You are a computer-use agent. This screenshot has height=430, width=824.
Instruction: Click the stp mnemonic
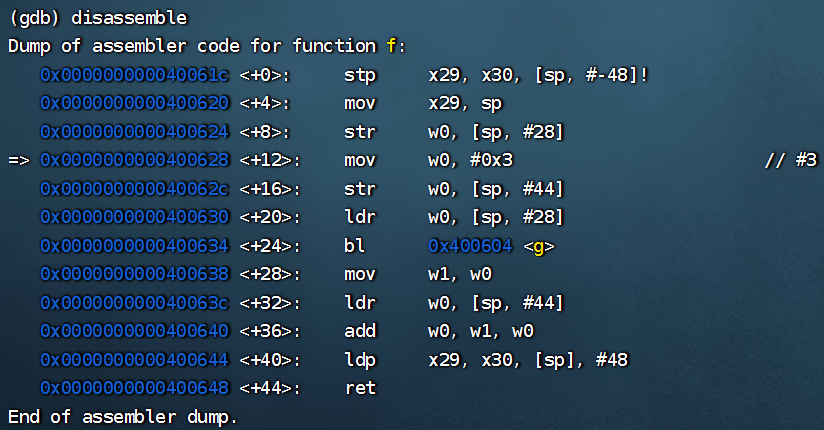[x=360, y=76]
